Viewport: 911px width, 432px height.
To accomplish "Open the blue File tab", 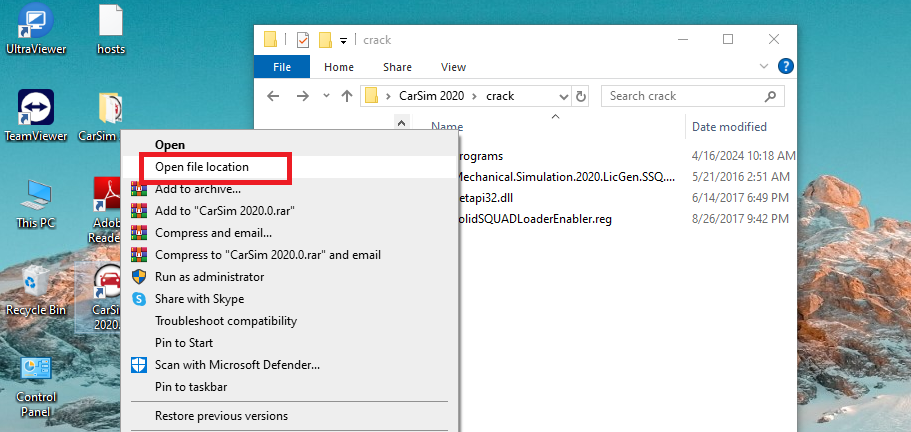I will (x=282, y=67).
